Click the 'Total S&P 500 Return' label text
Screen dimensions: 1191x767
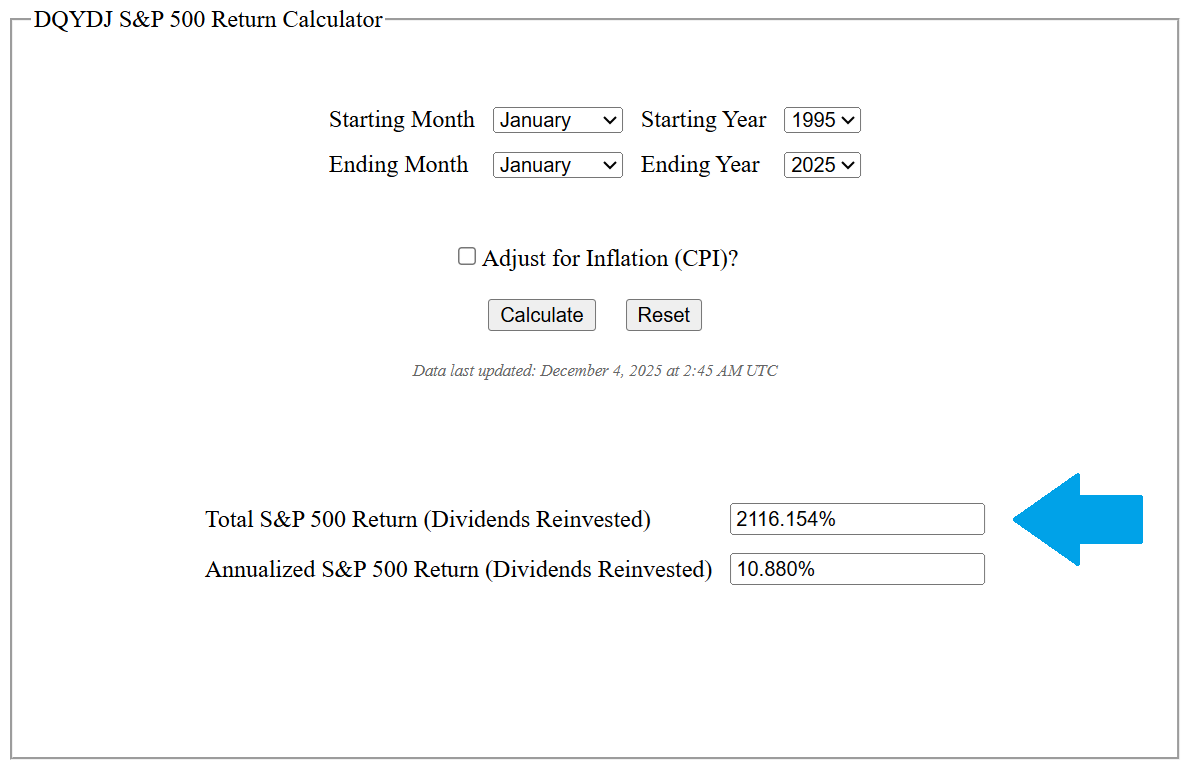428,520
